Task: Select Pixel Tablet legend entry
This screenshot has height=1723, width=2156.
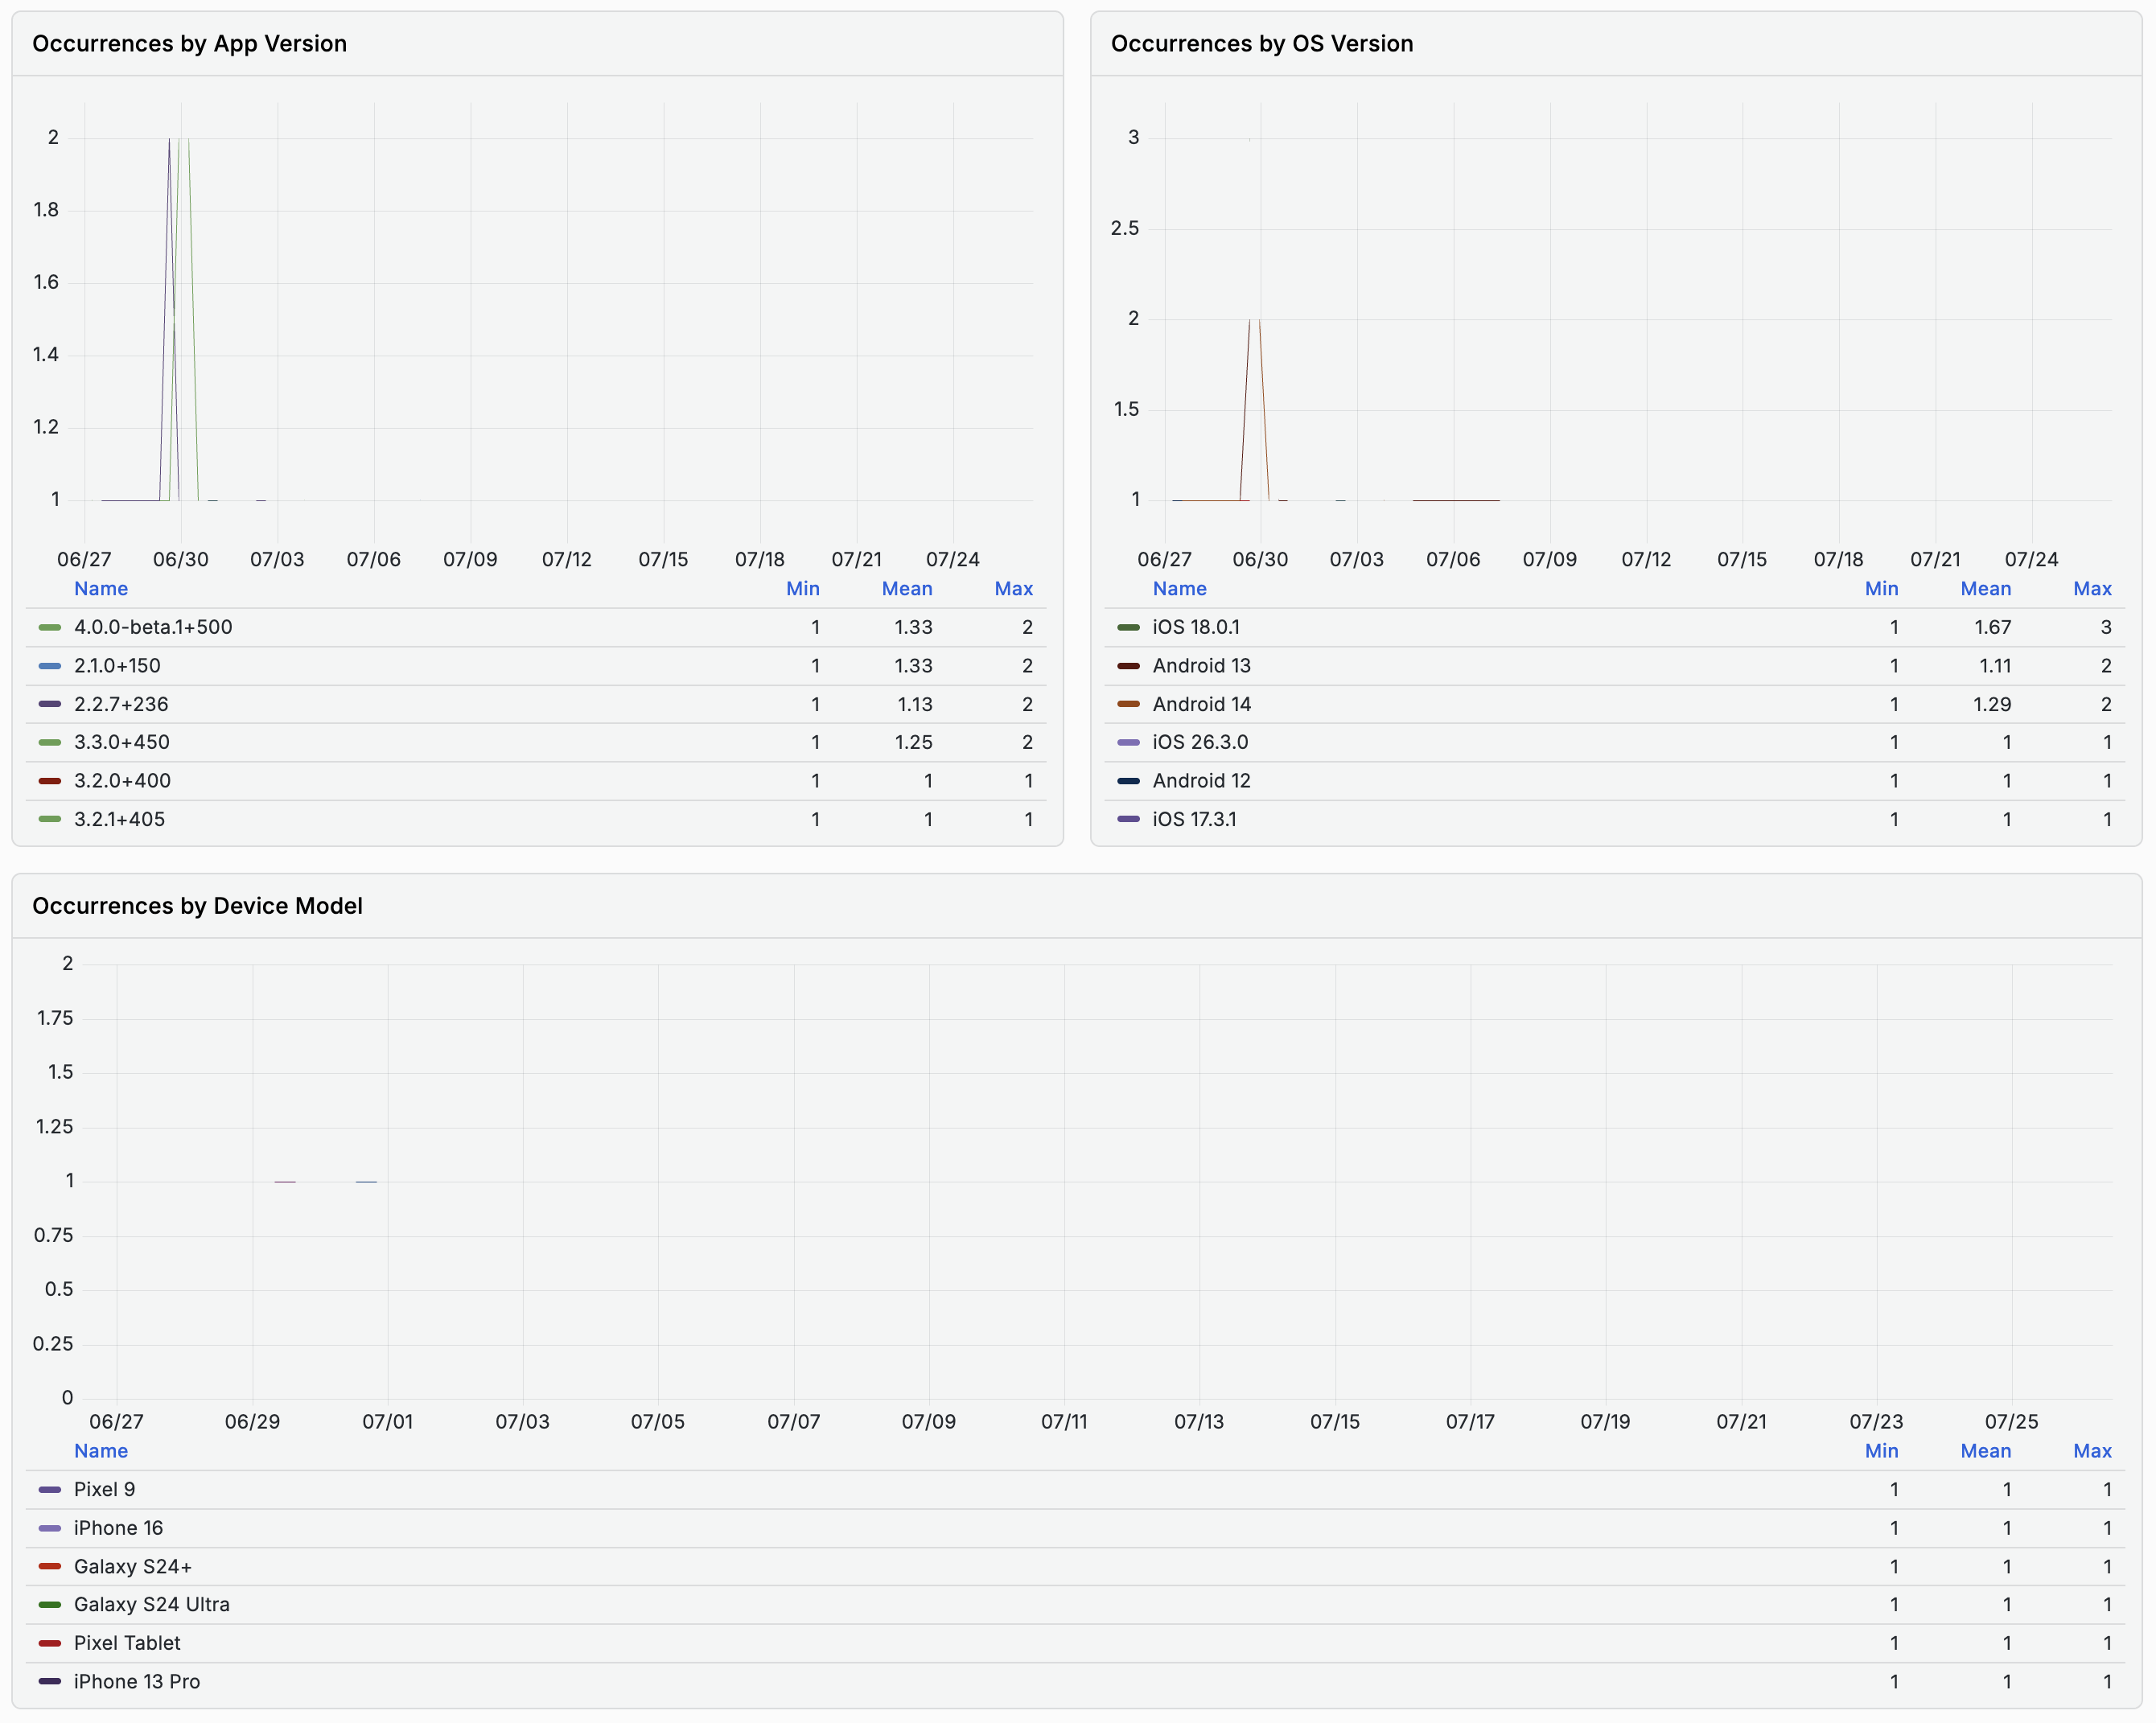Action: (127, 1643)
